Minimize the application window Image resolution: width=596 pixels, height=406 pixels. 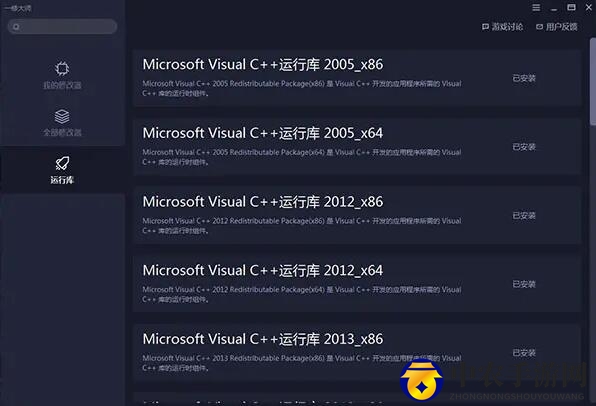coord(554,9)
